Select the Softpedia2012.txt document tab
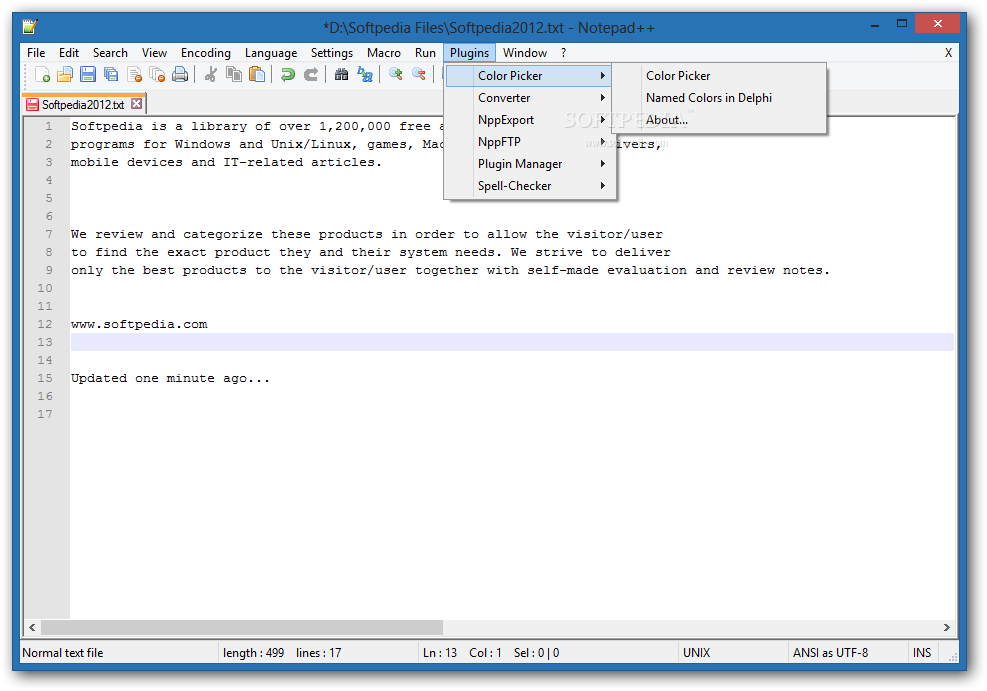The width and height of the screenshot is (987, 691). coord(82,104)
